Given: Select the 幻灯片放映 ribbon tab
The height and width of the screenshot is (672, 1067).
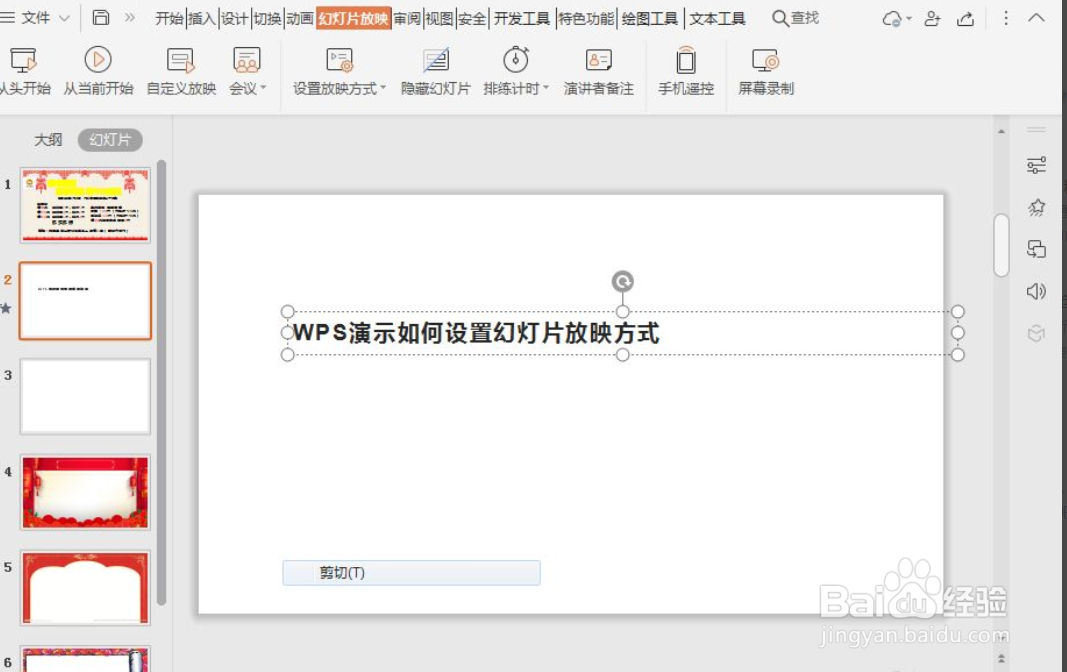Looking at the screenshot, I should tap(353, 18).
